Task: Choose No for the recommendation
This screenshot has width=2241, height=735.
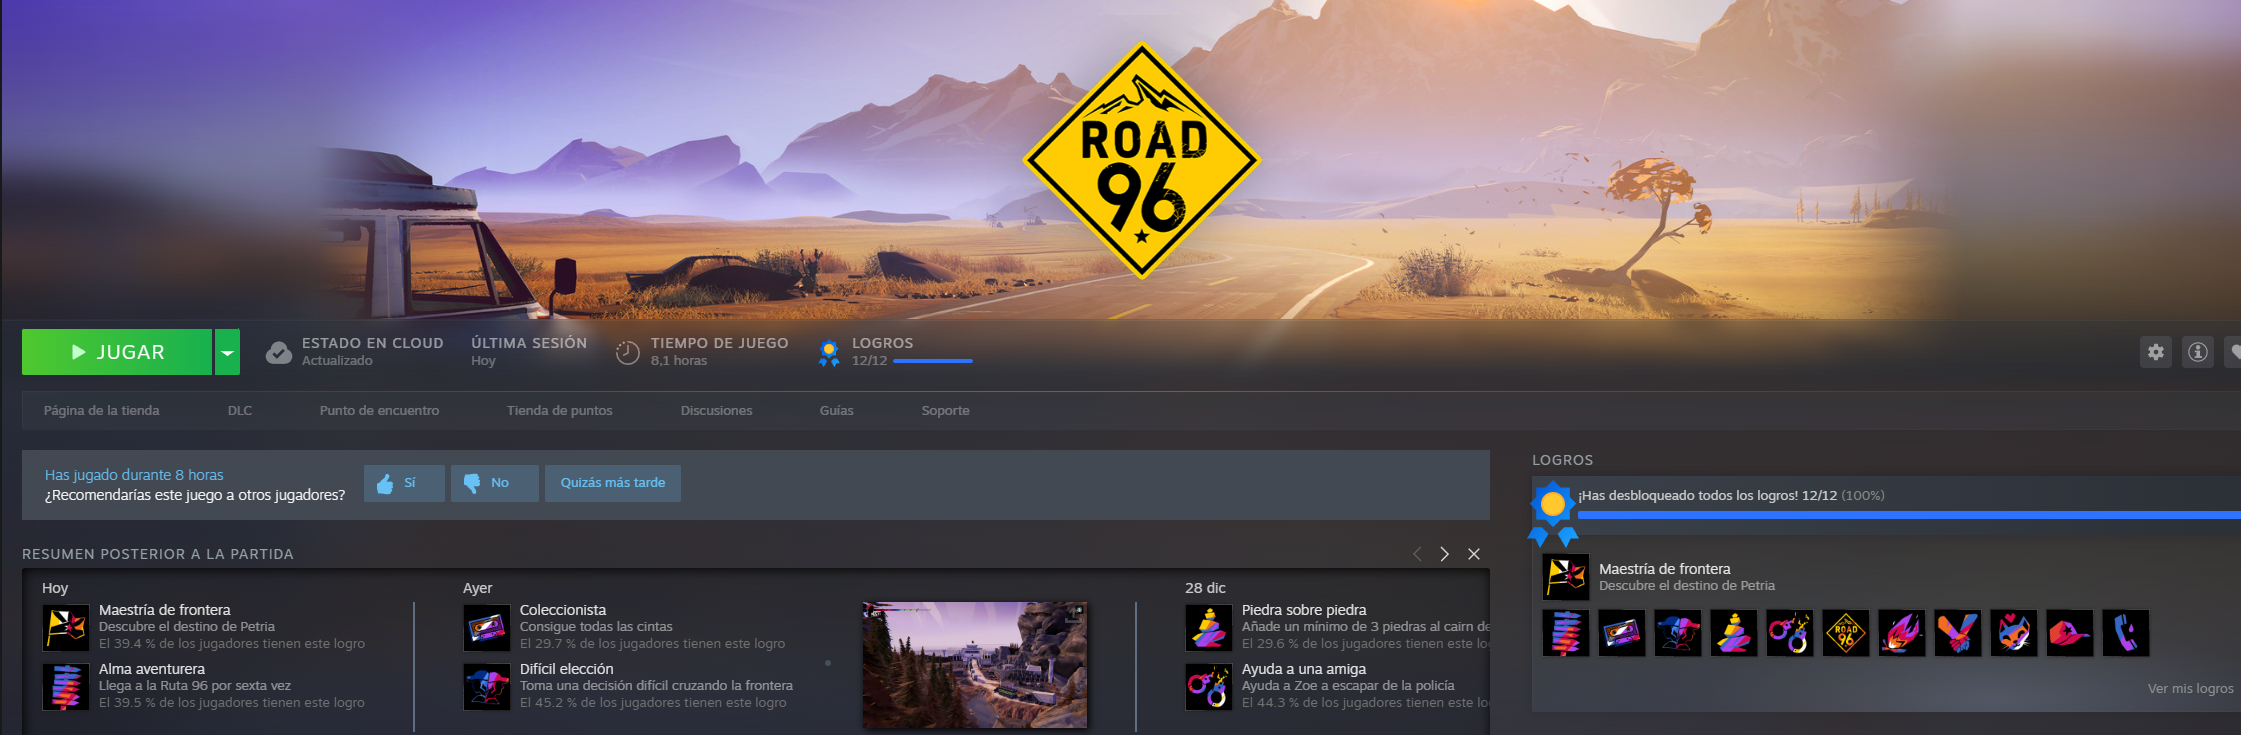Action: click(x=495, y=483)
